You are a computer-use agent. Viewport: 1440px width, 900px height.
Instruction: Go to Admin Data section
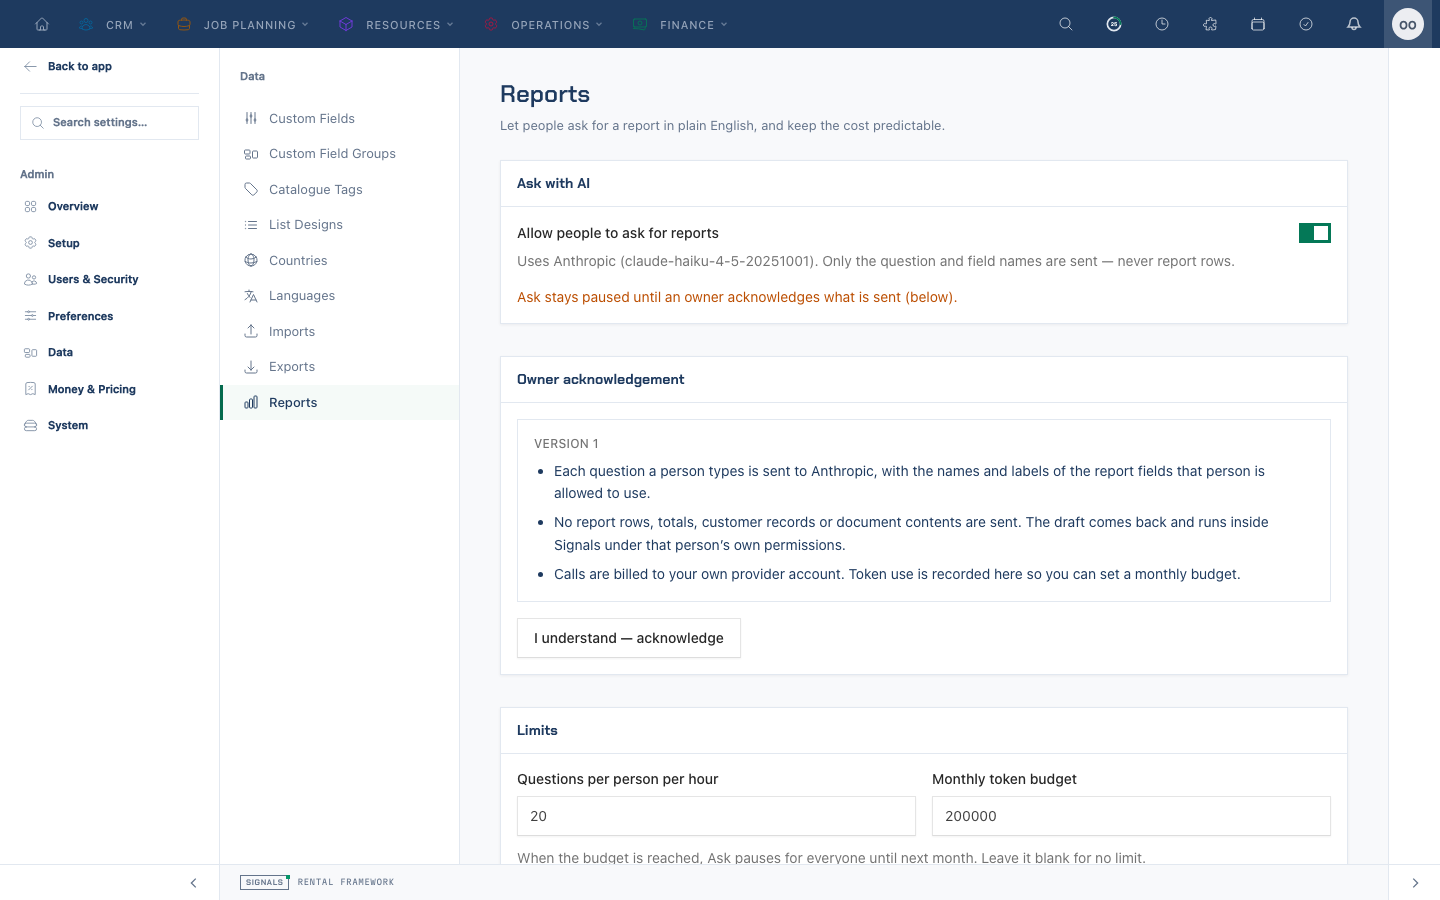(109, 352)
